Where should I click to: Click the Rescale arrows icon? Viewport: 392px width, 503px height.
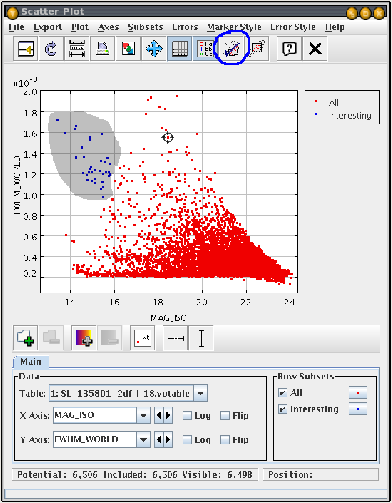[x=154, y=49]
